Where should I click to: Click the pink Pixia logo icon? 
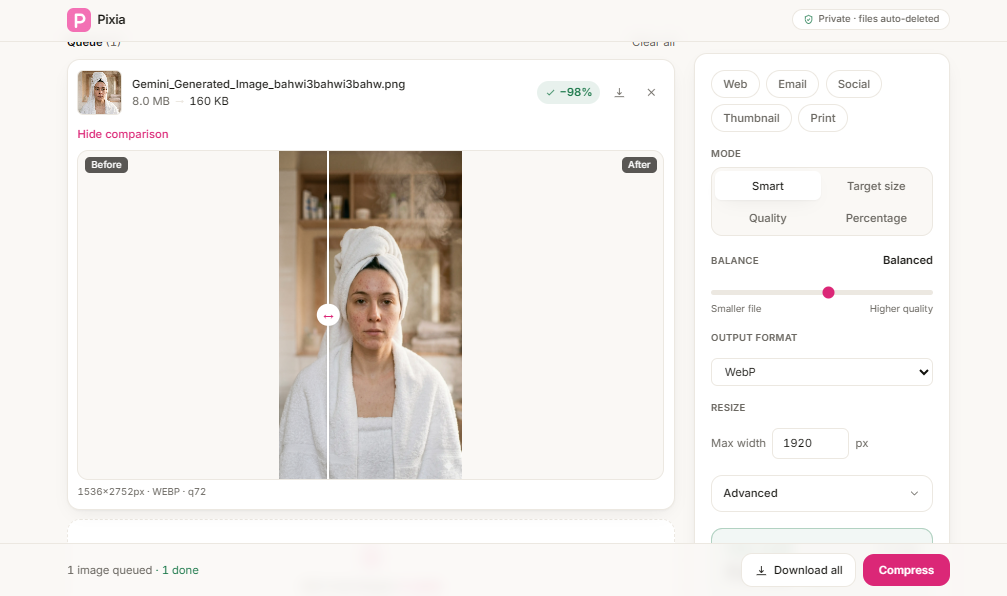click(79, 20)
